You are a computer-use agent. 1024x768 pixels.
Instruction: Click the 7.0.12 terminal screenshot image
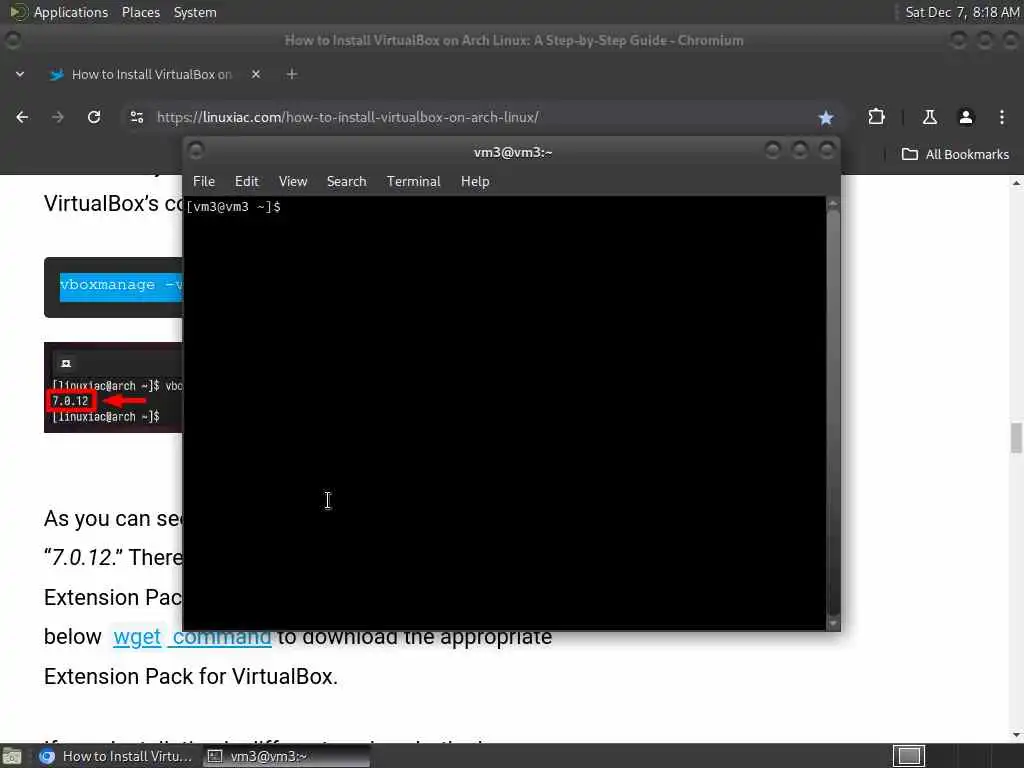(x=114, y=387)
